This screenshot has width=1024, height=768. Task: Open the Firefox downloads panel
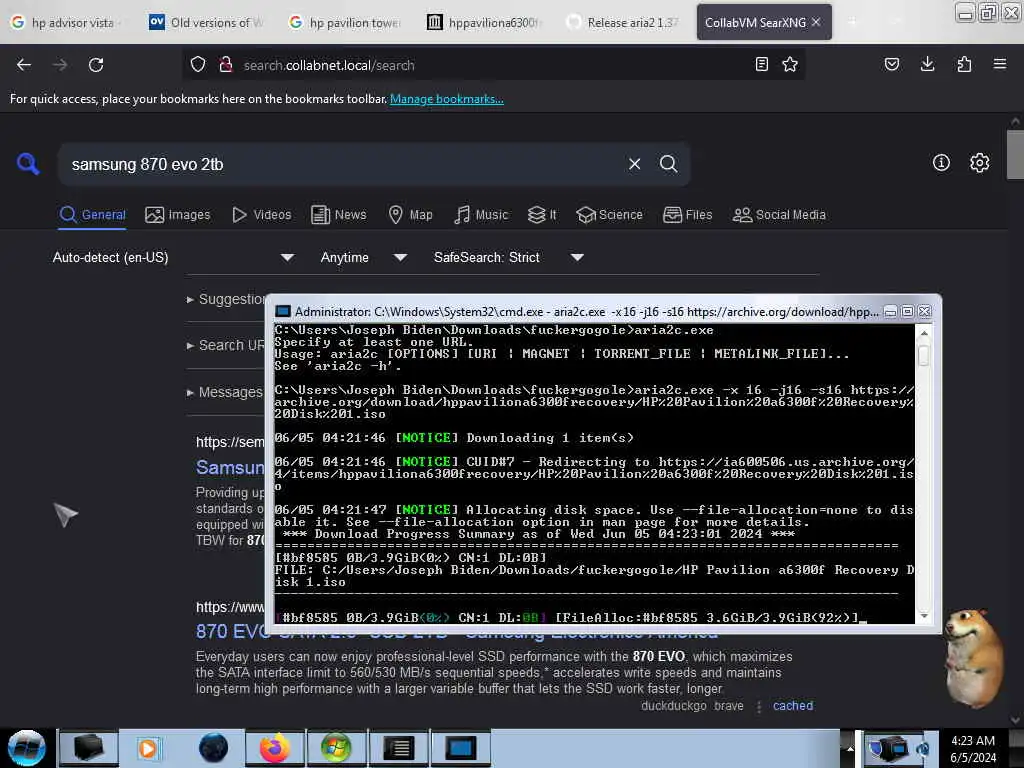[x=927, y=64]
